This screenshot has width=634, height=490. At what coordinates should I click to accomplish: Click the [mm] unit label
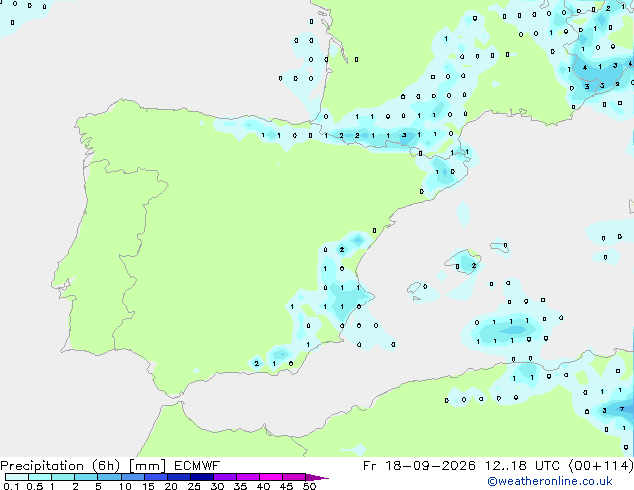[x=147, y=466]
